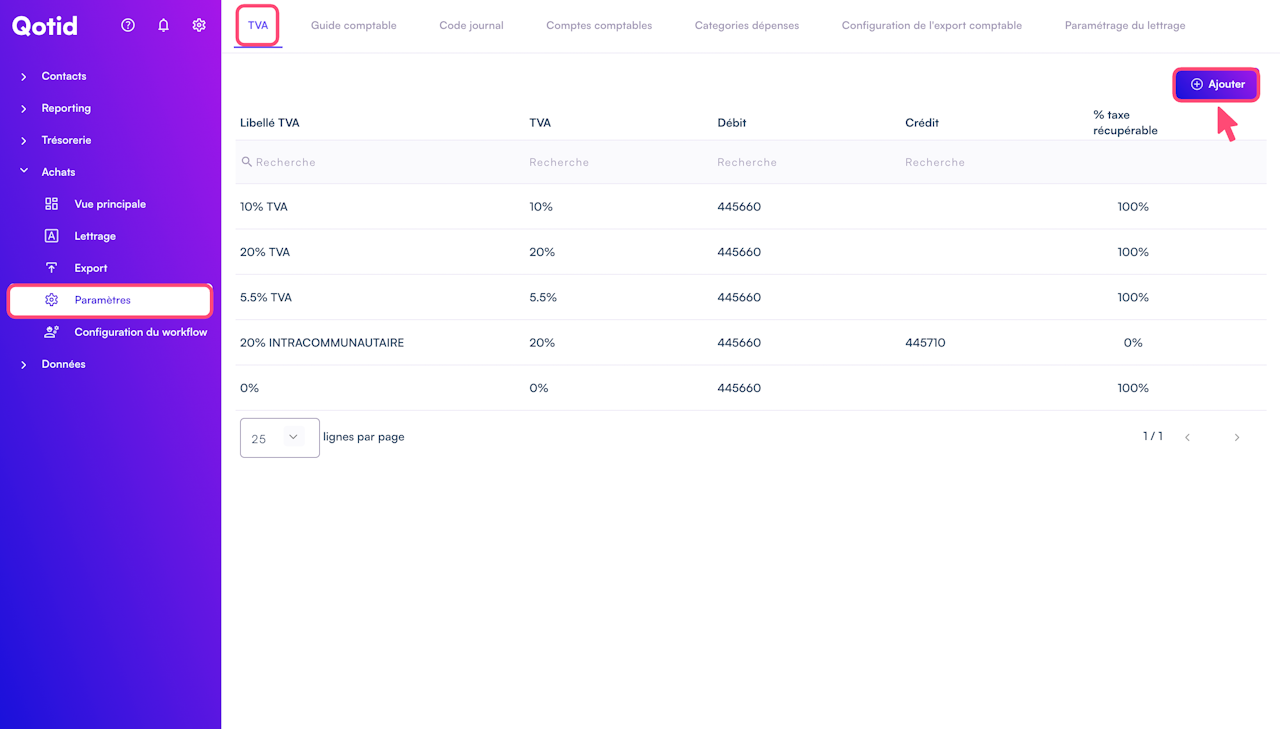This screenshot has height=729, width=1280.
Task: Open the lines per page dropdown
Action: pyautogui.click(x=280, y=438)
